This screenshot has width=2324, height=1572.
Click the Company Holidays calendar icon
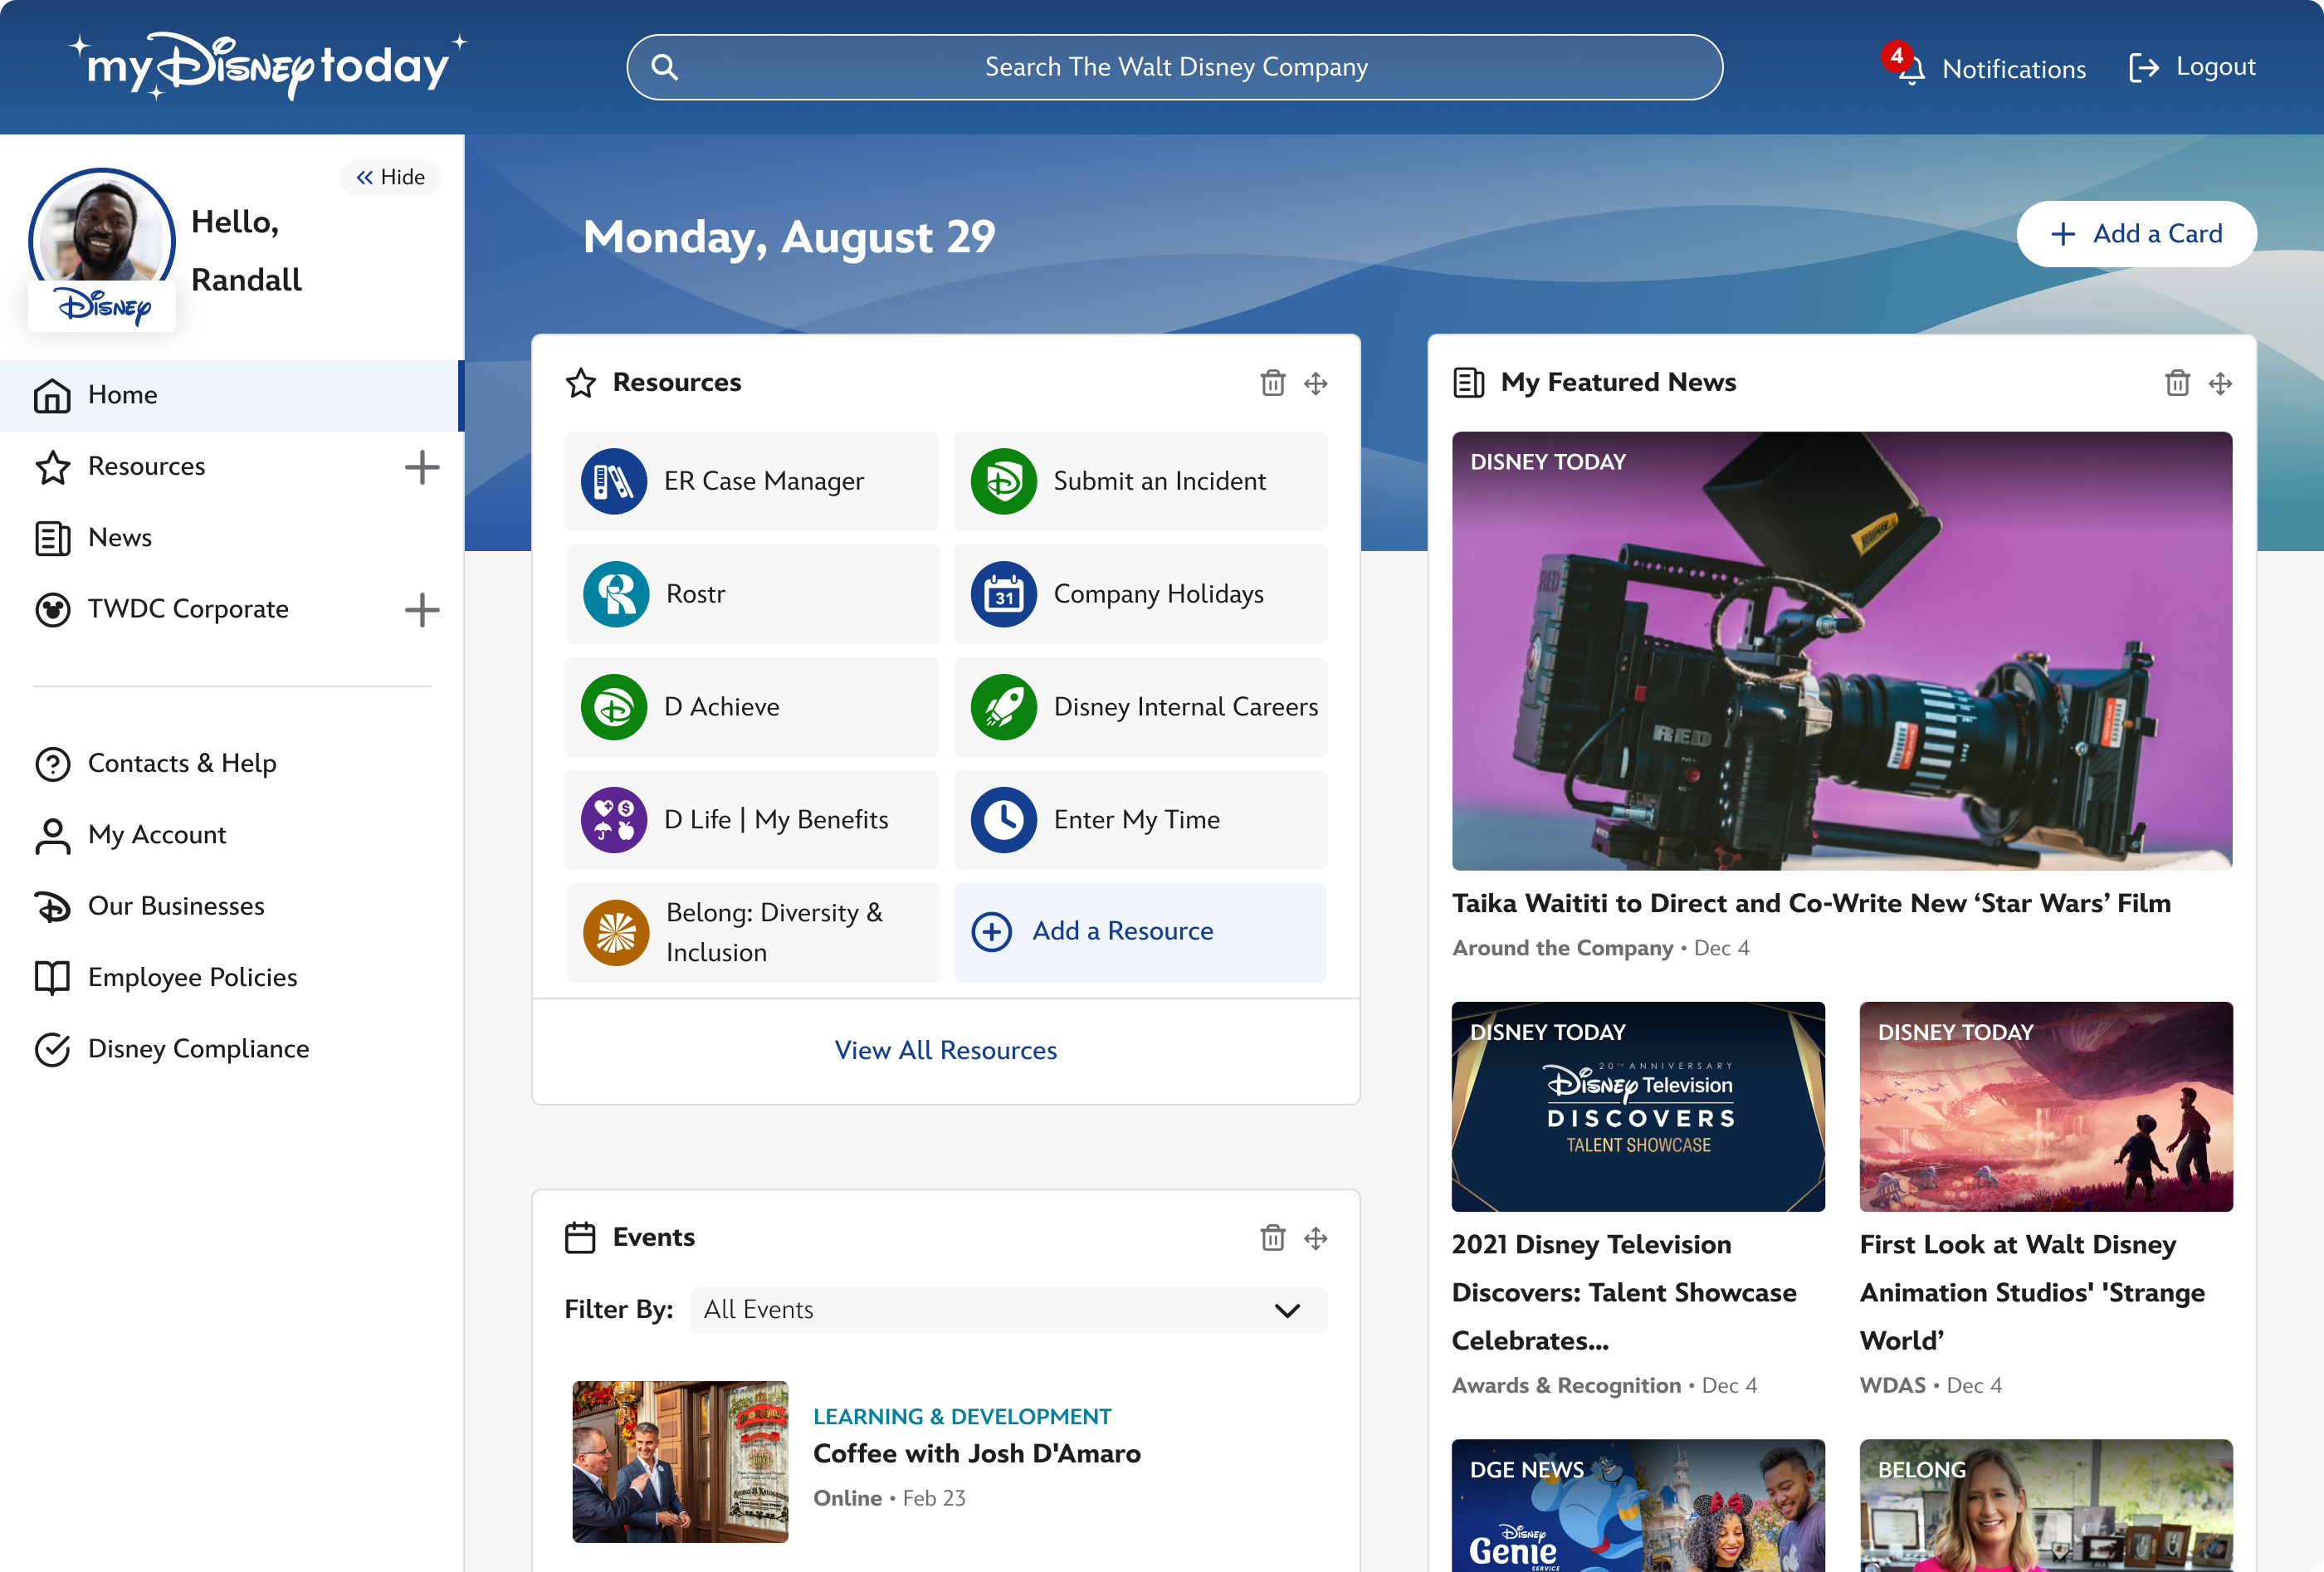click(x=1003, y=594)
